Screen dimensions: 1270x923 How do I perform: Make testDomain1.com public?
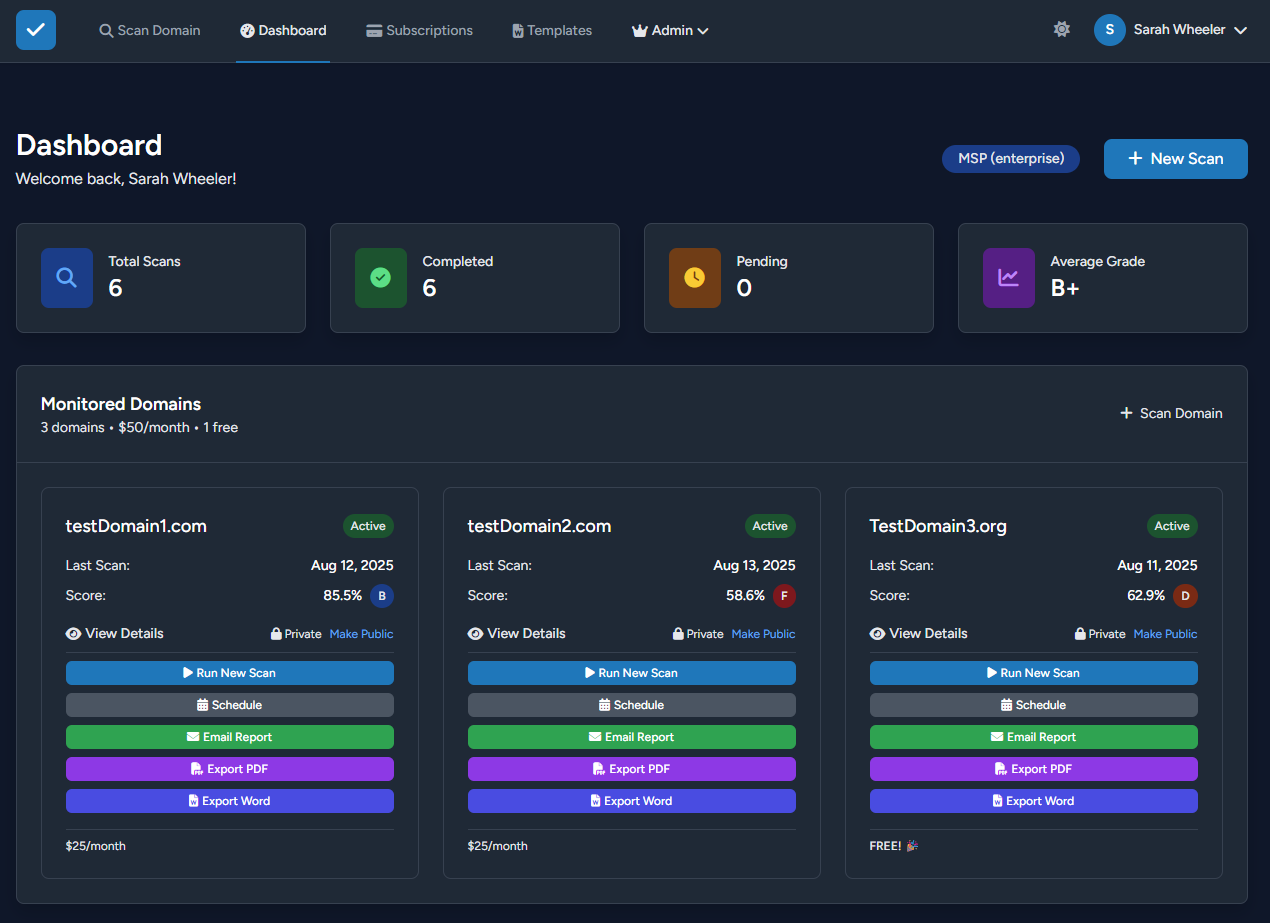coord(361,633)
